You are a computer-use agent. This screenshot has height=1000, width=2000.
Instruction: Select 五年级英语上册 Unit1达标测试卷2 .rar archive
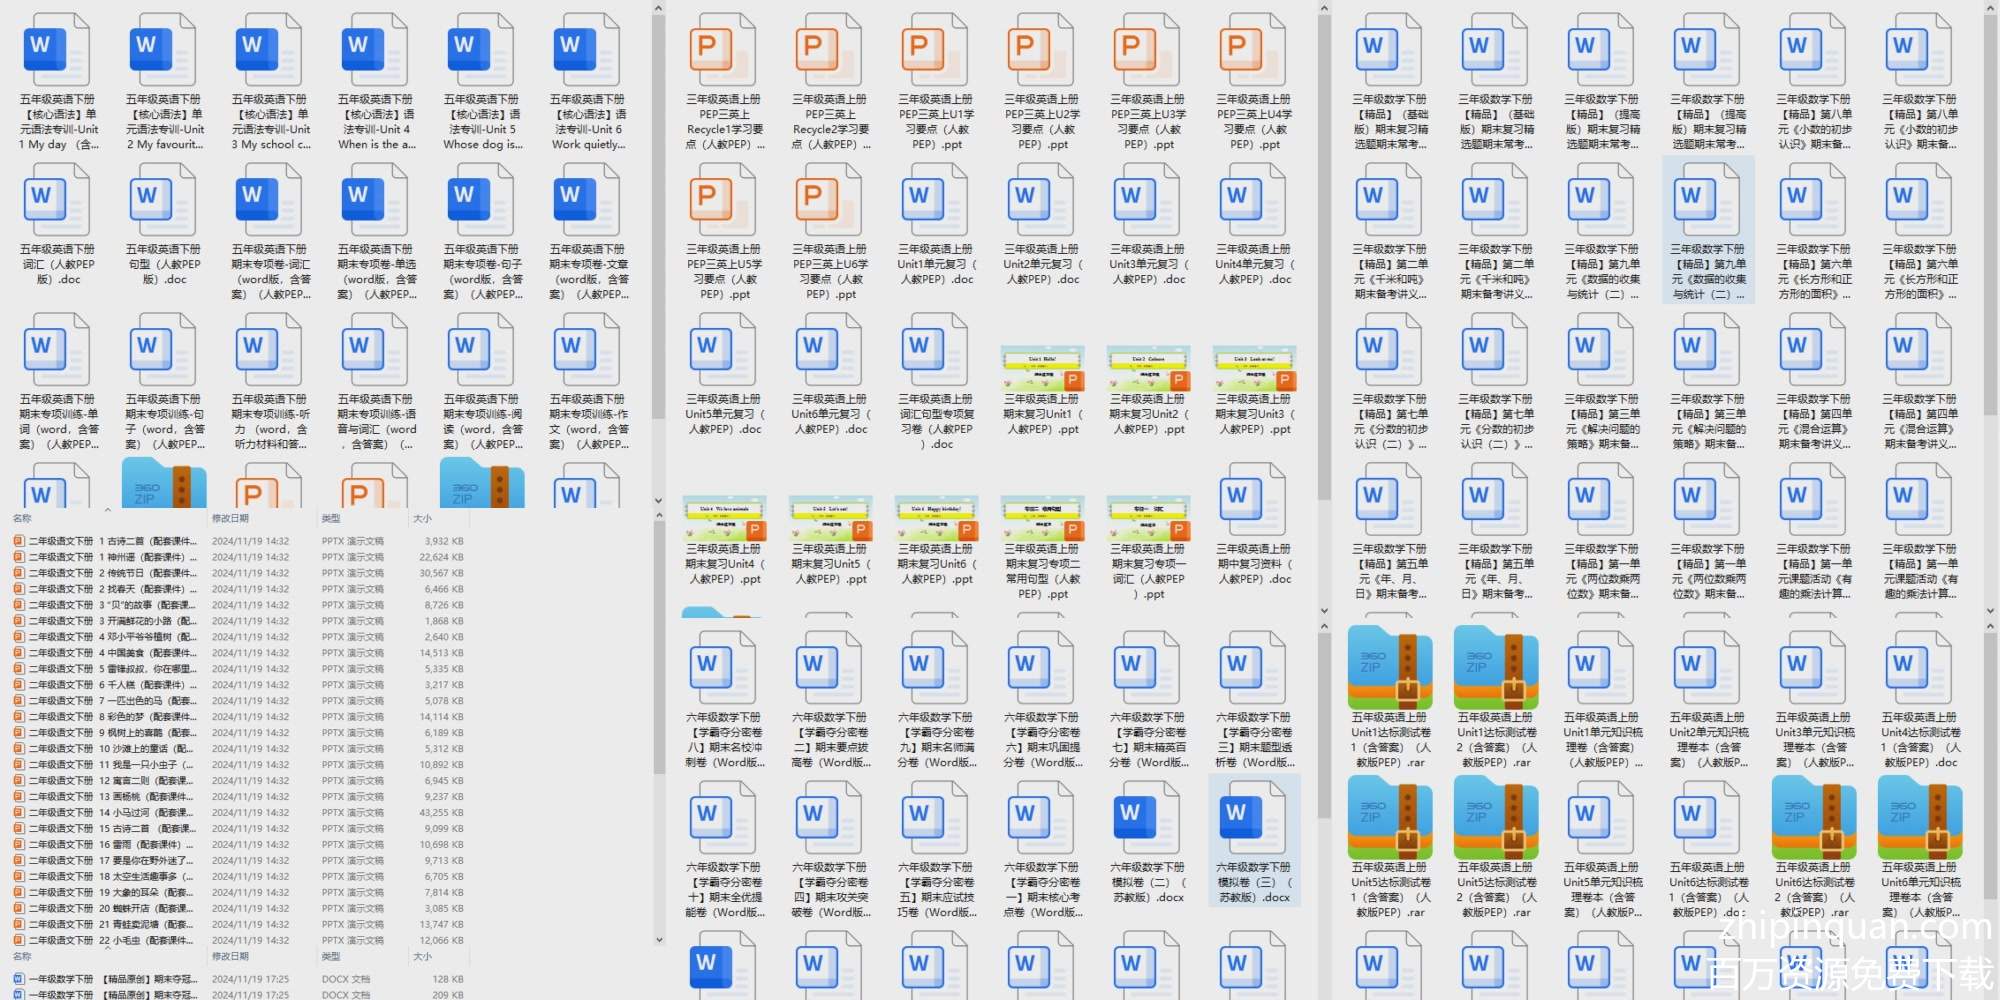(x=1496, y=699)
